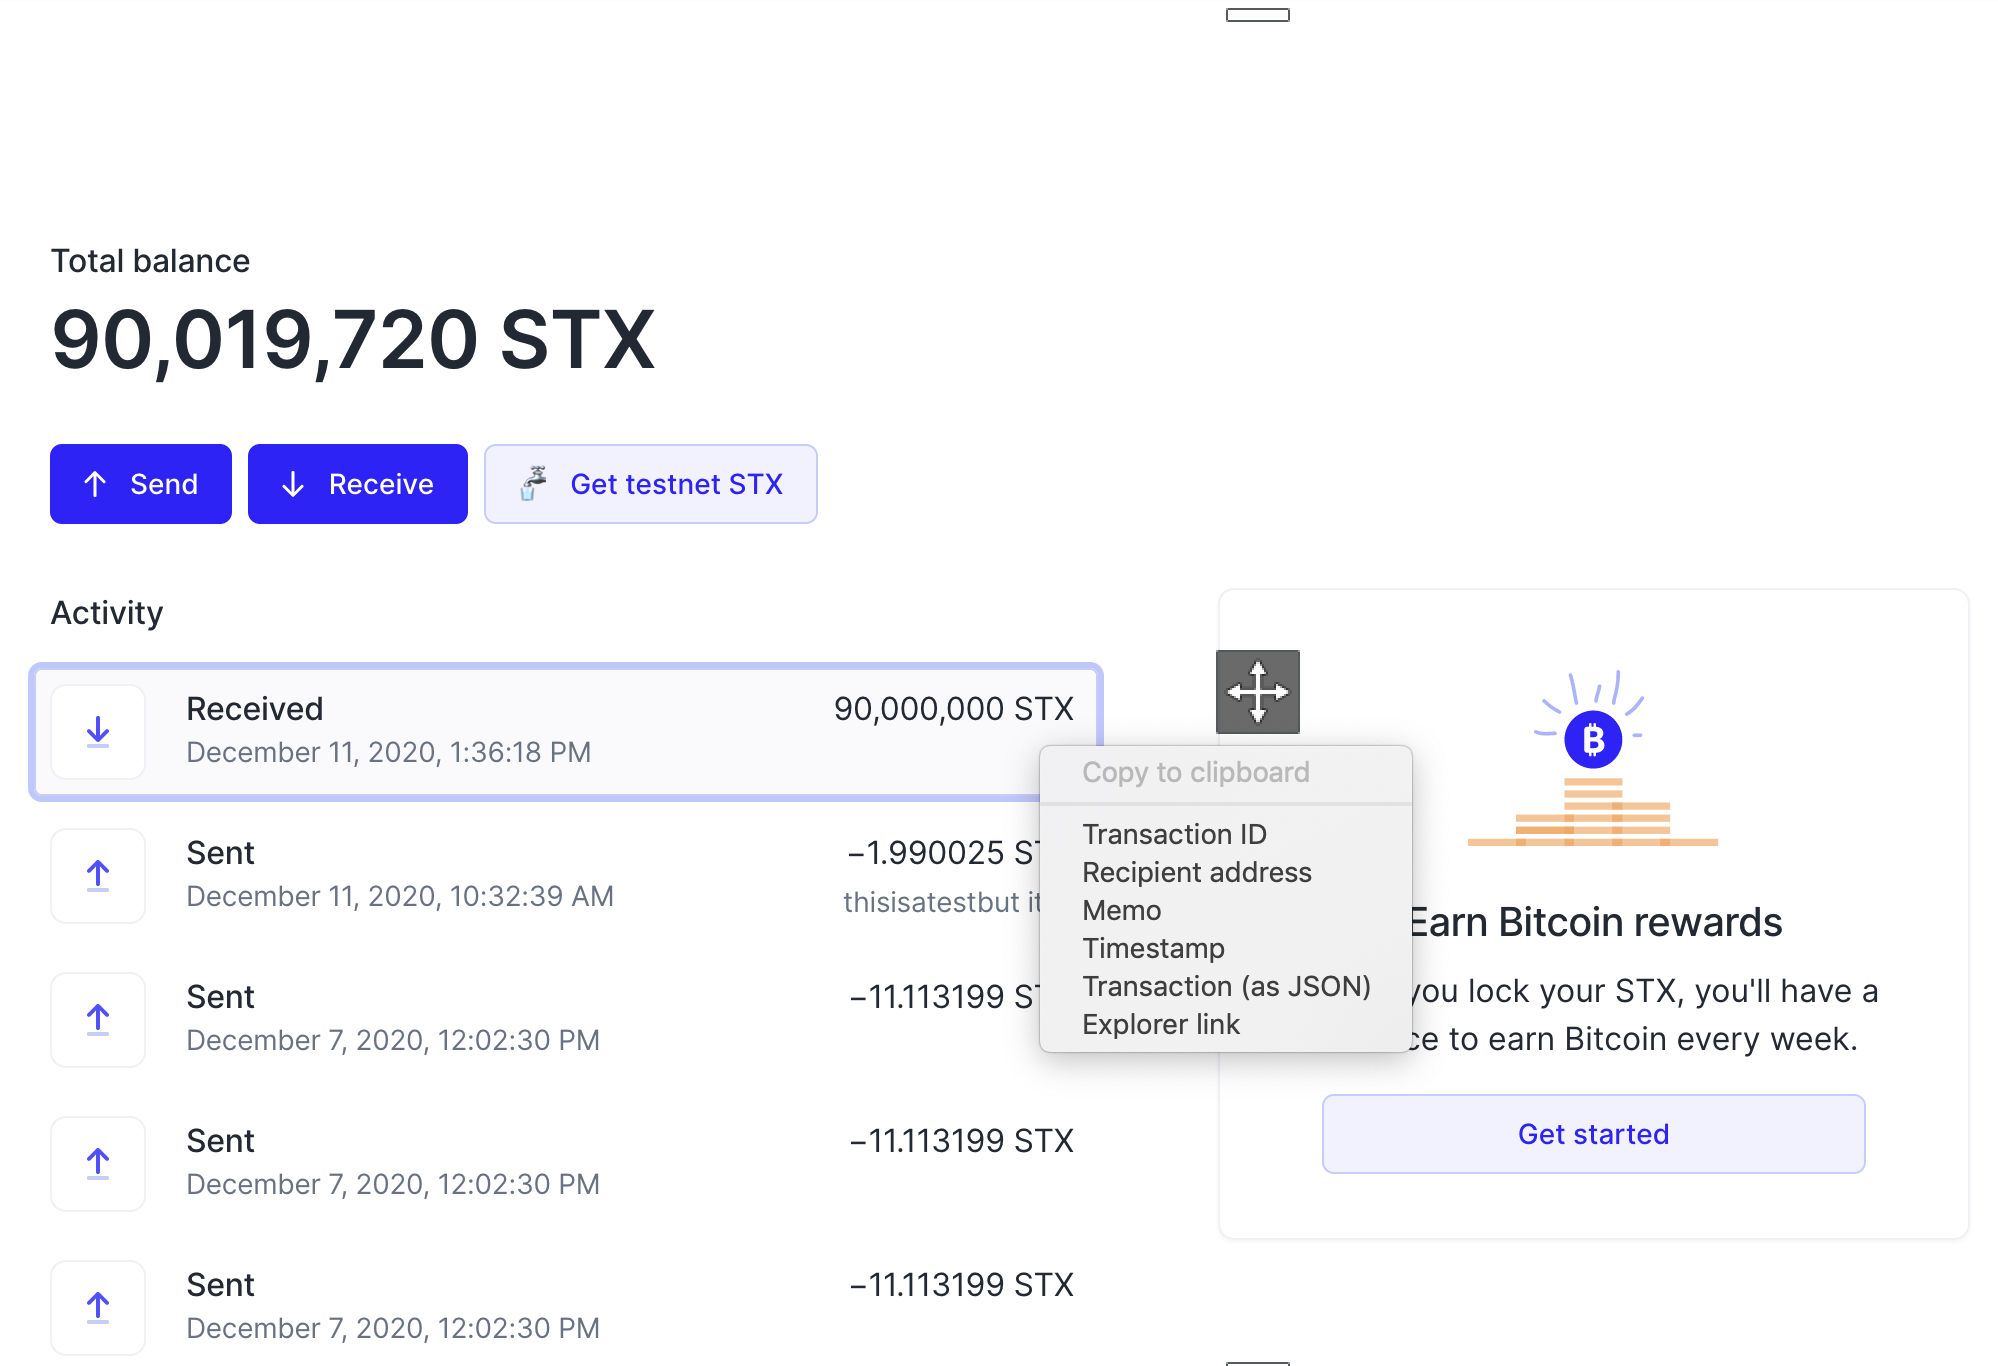Select Transaction (as JSON) menu entry
The height and width of the screenshot is (1366, 1998).
point(1227,986)
